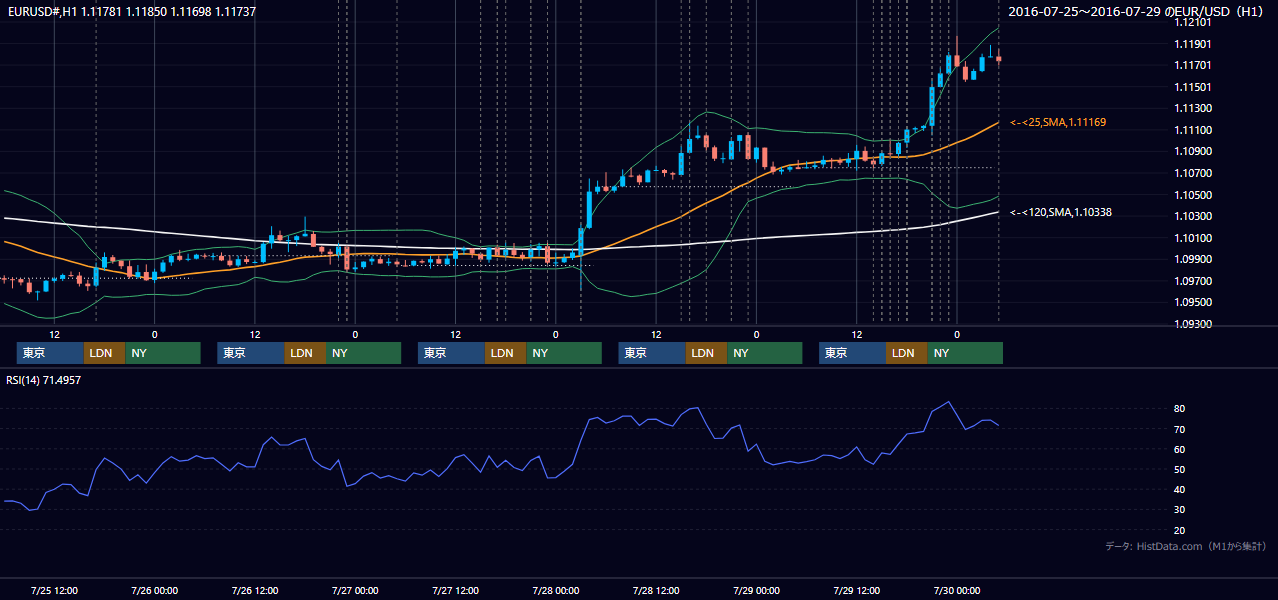
Task: Click the 7/30 00:00 time label
Action: coord(957,590)
